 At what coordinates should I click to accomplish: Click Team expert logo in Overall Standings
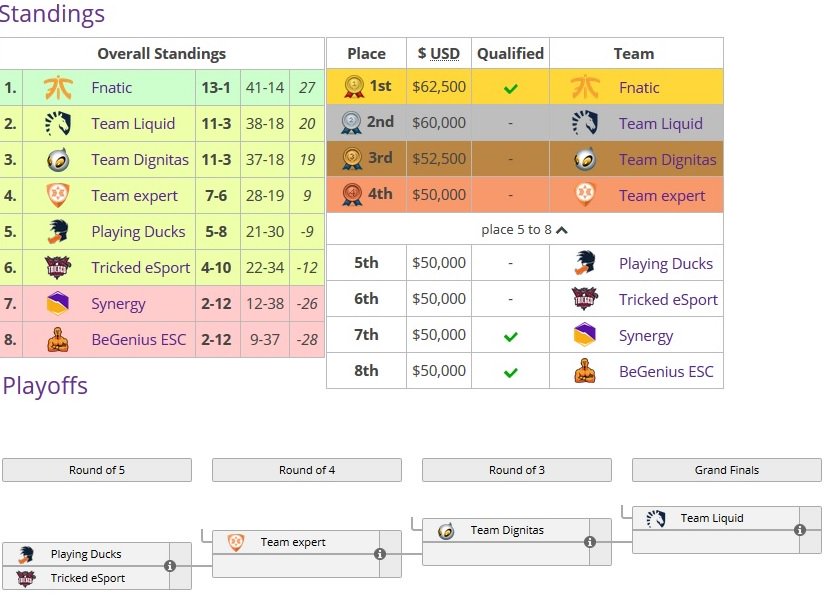tap(58, 195)
